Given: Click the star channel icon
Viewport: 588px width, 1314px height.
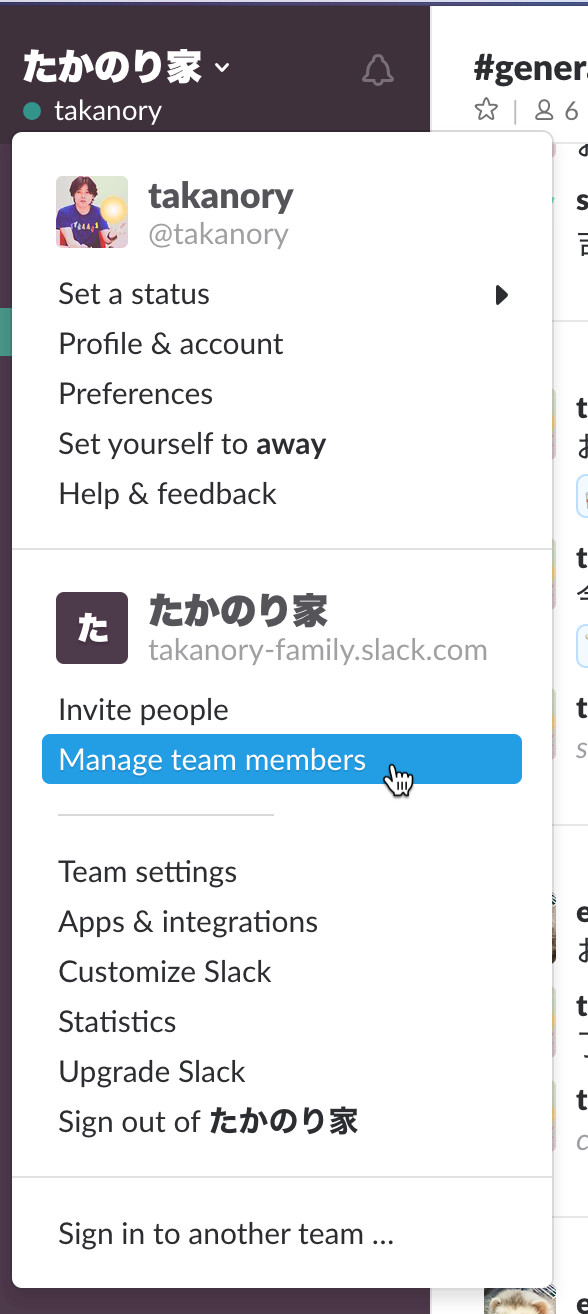Looking at the screenshot, I should [x=486, y=110].
